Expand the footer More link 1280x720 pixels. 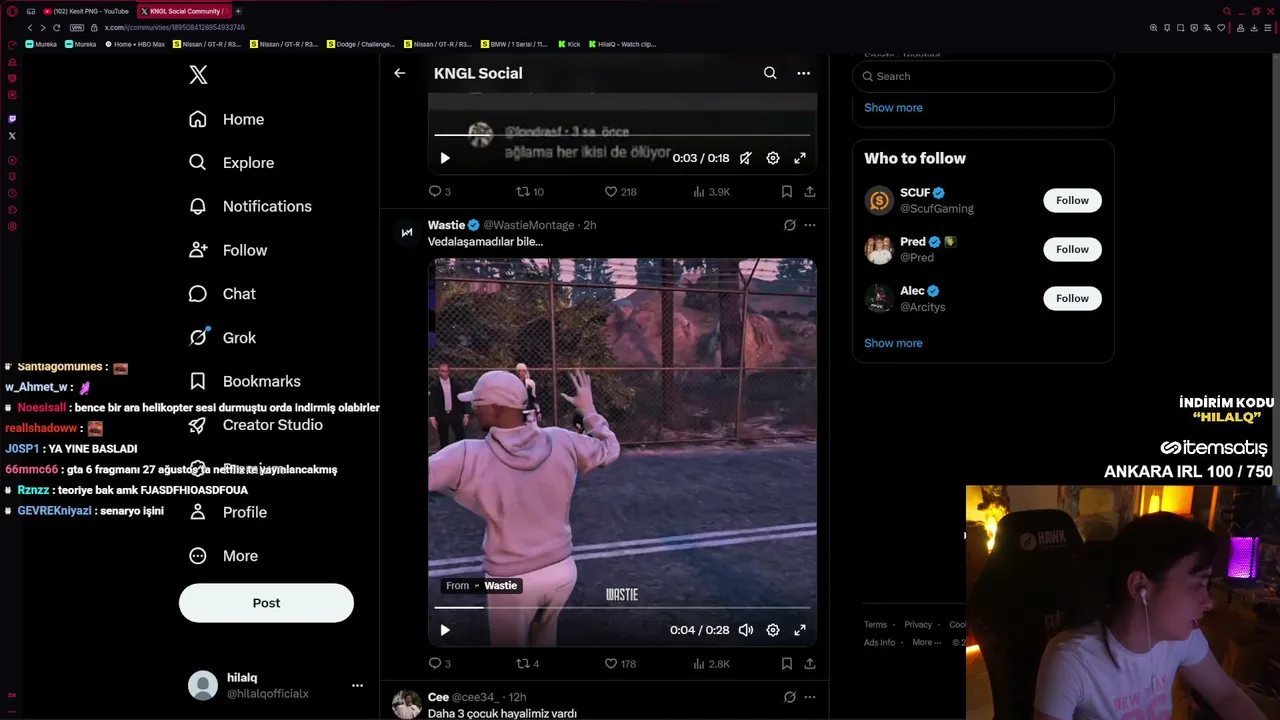click(x=925, y=643)
